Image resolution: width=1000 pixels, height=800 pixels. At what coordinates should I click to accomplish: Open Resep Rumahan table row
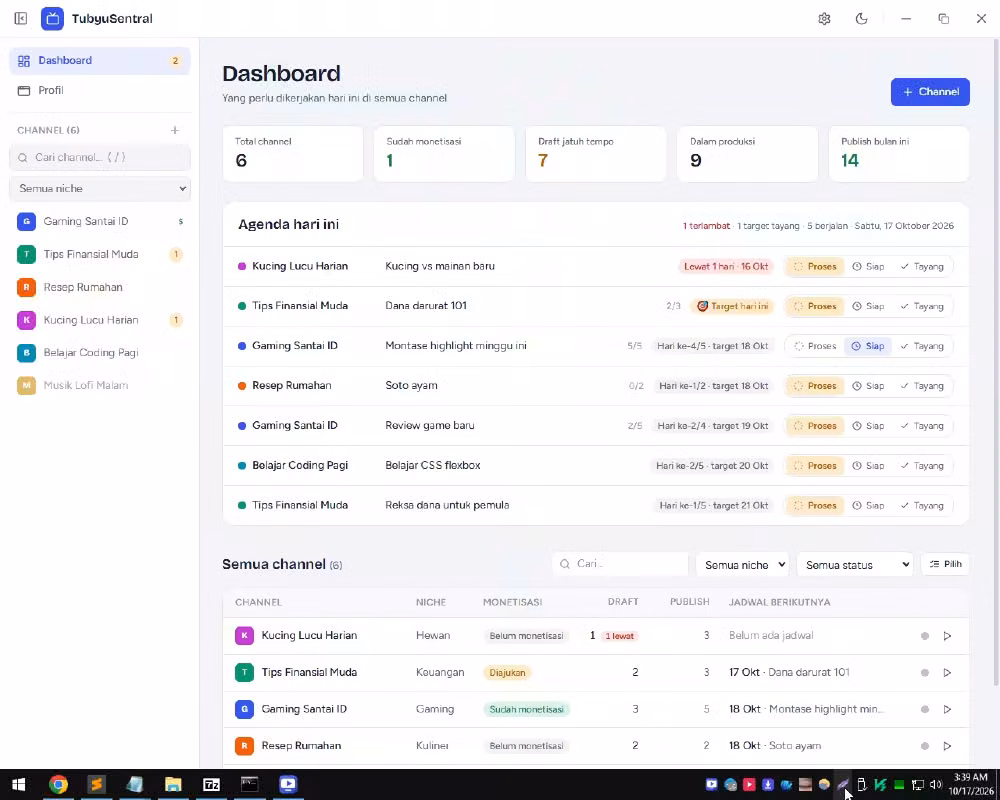[596, 746]
